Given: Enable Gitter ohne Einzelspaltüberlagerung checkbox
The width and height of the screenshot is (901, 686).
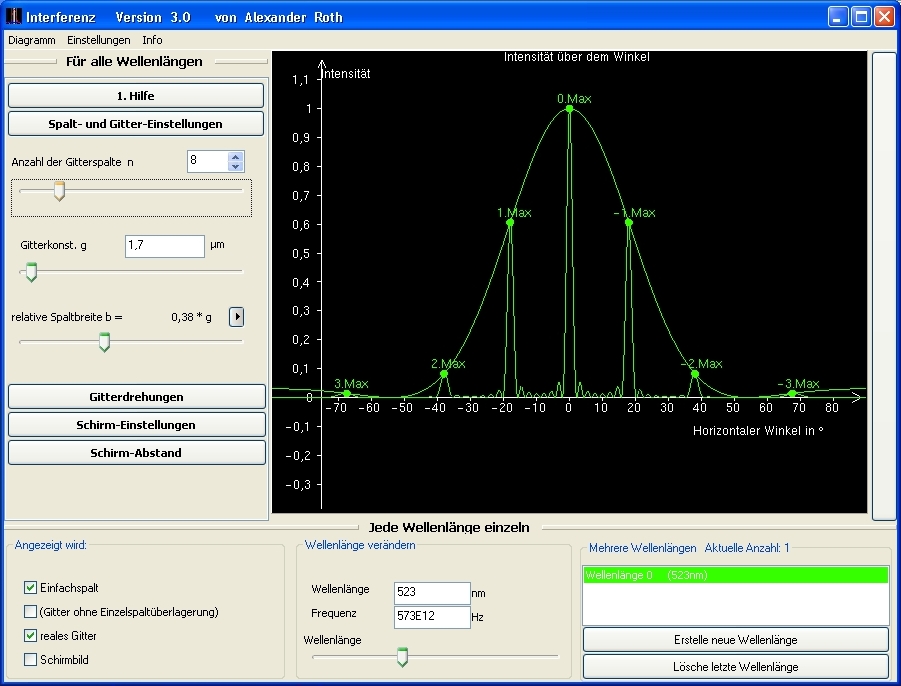Looking at the screenshot, I should 30,612.
